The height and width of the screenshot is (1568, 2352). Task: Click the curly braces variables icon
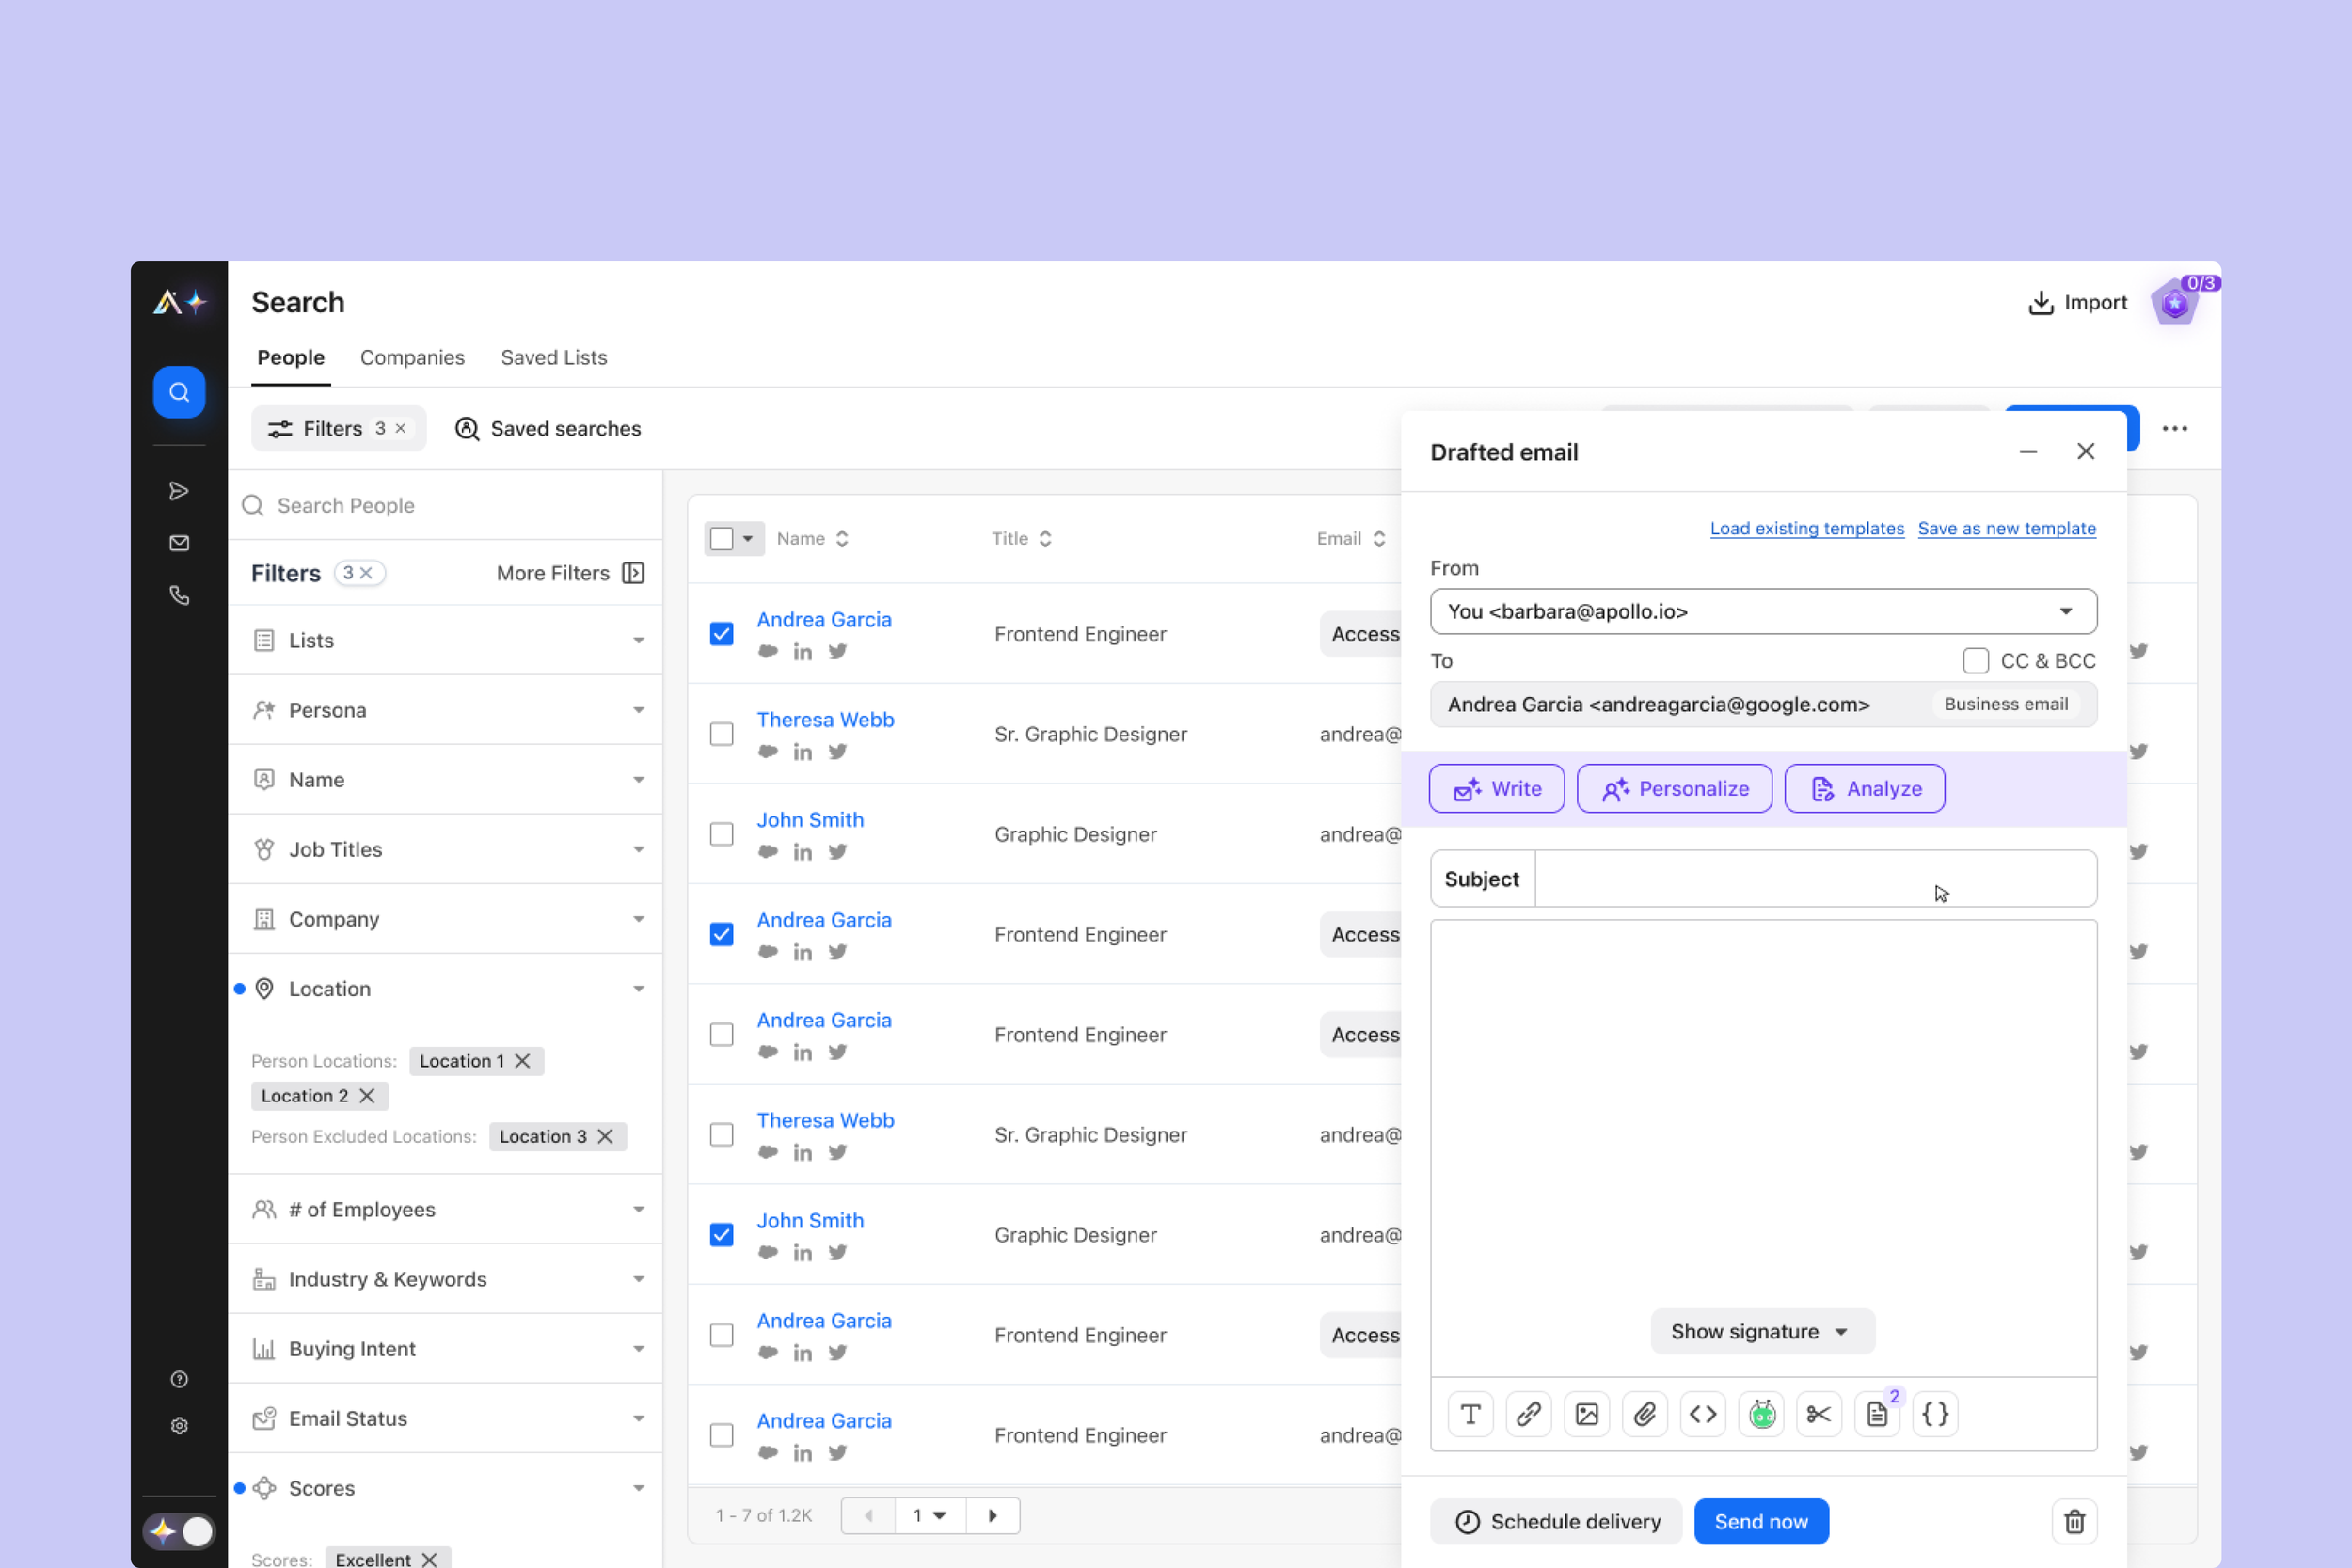[x=1935, y=1414]
